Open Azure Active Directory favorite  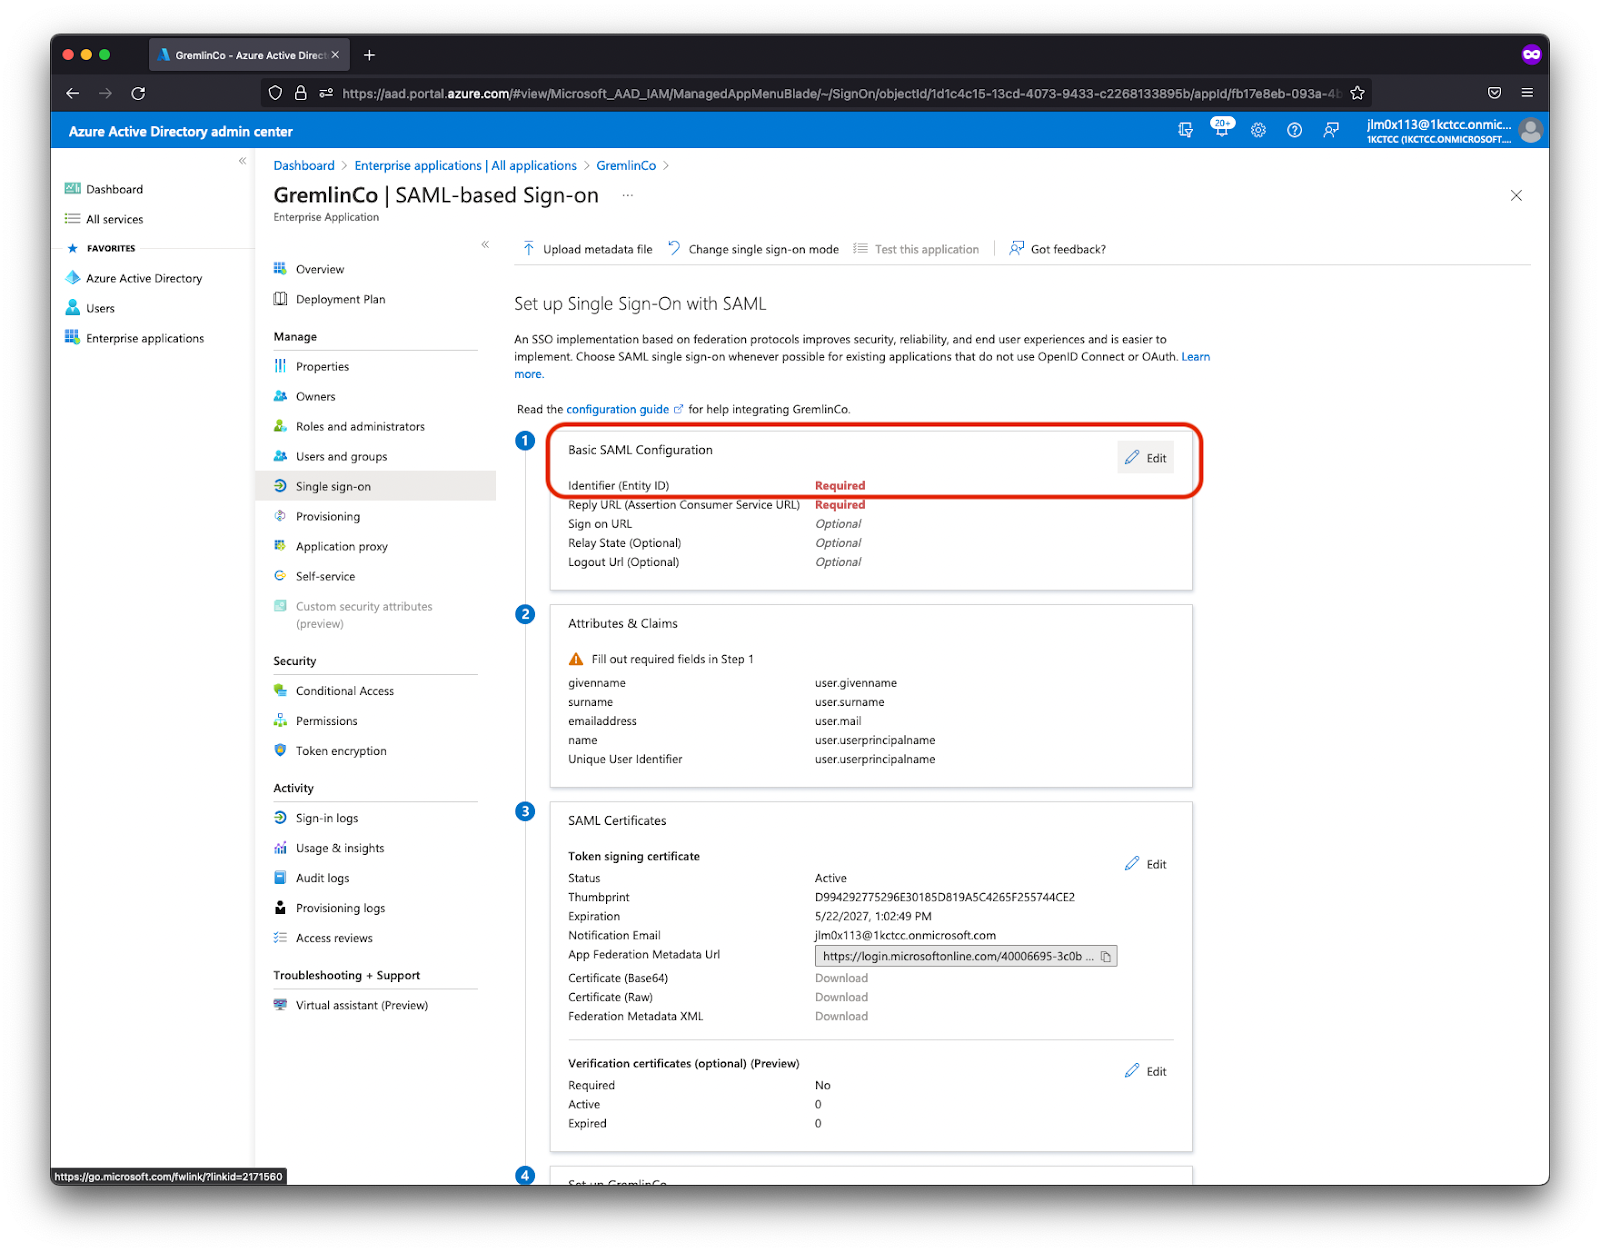[x=144, y=278]
